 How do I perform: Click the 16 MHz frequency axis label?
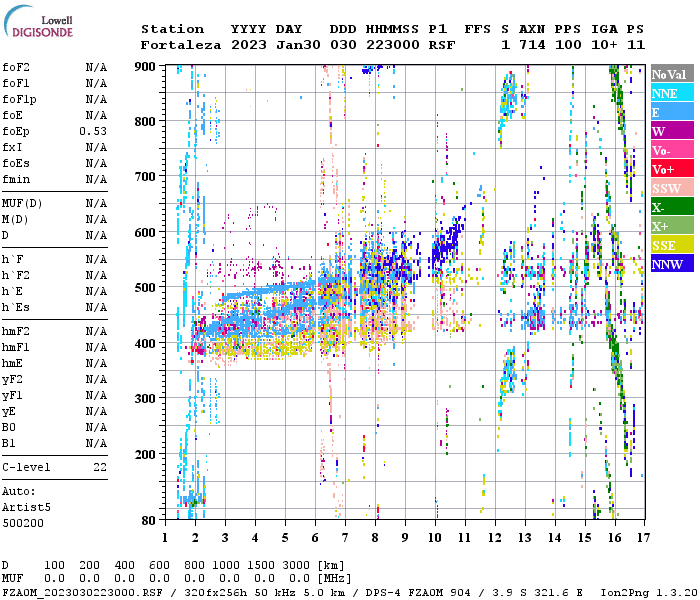pyautogui.click(x=615, y=538)
